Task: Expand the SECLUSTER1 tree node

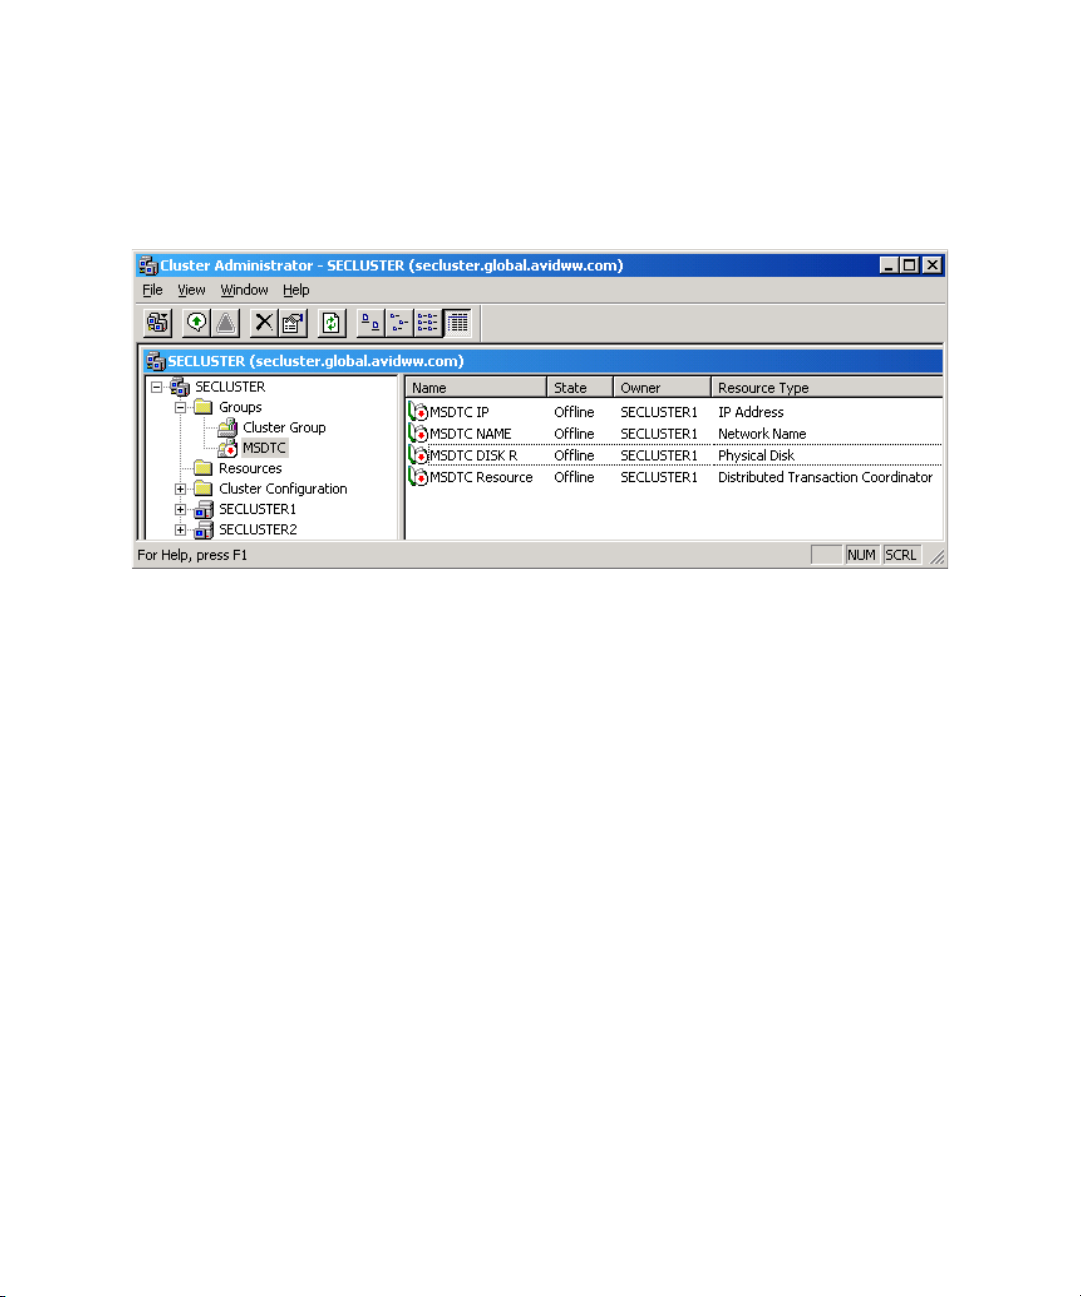Action: click(180, 509)
